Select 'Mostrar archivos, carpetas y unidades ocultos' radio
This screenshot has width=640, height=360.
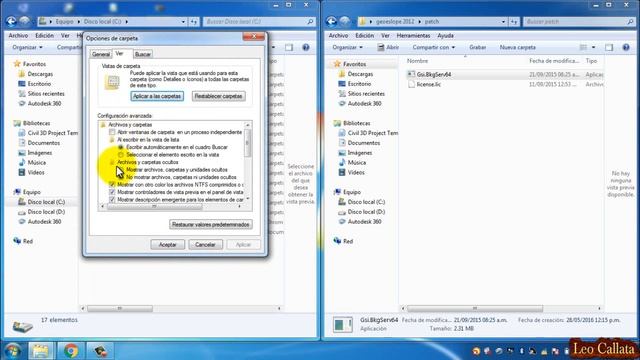[120, 169]
